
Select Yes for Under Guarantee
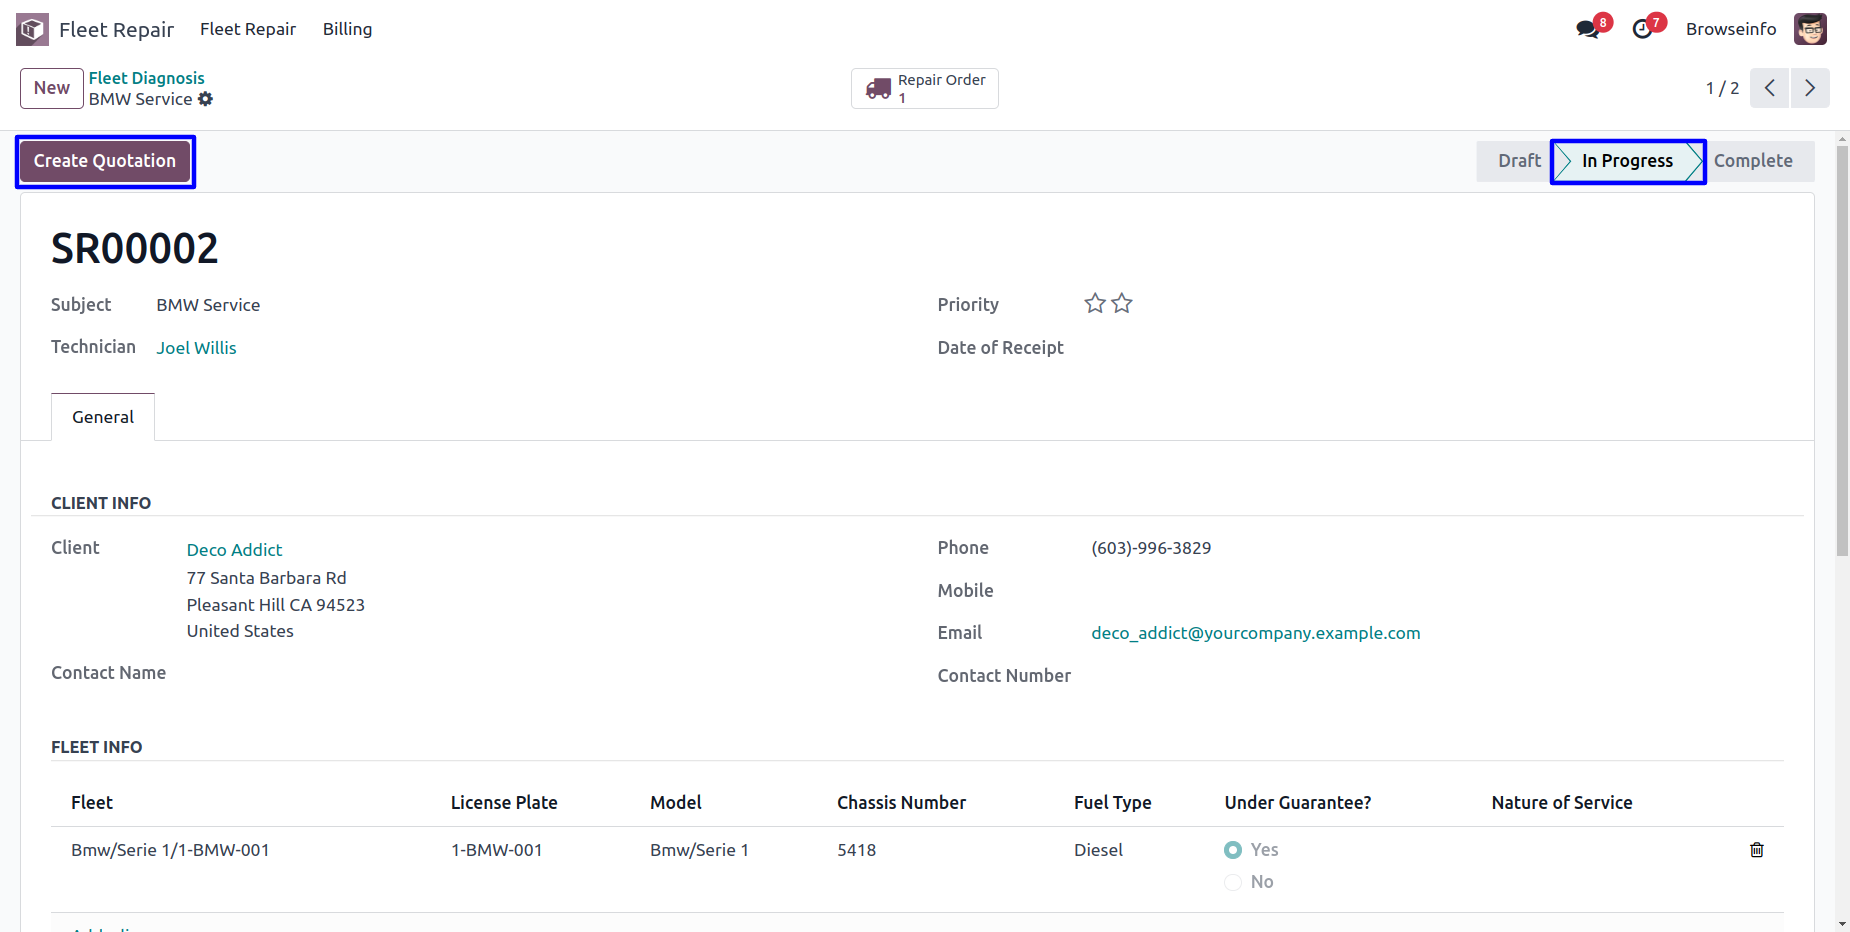point(1233,850)
